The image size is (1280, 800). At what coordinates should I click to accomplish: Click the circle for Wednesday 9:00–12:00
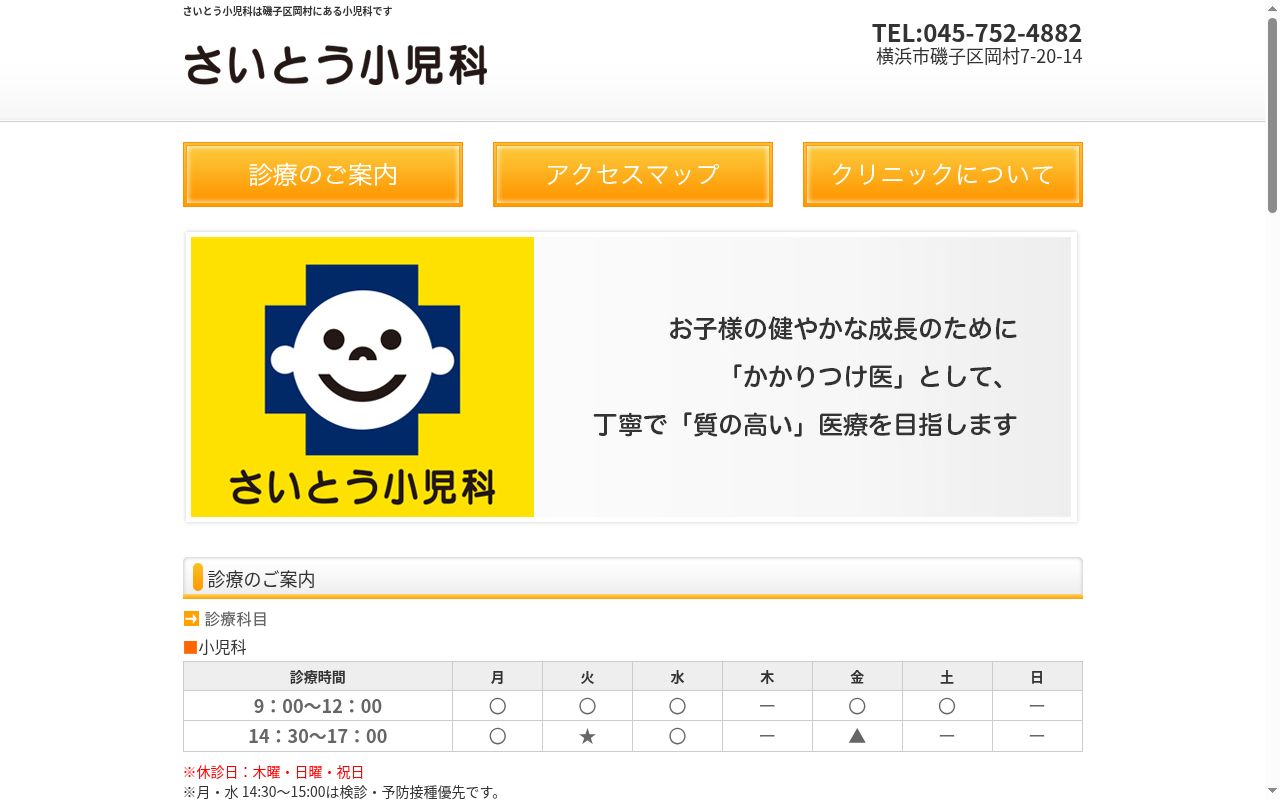point(677,706)
